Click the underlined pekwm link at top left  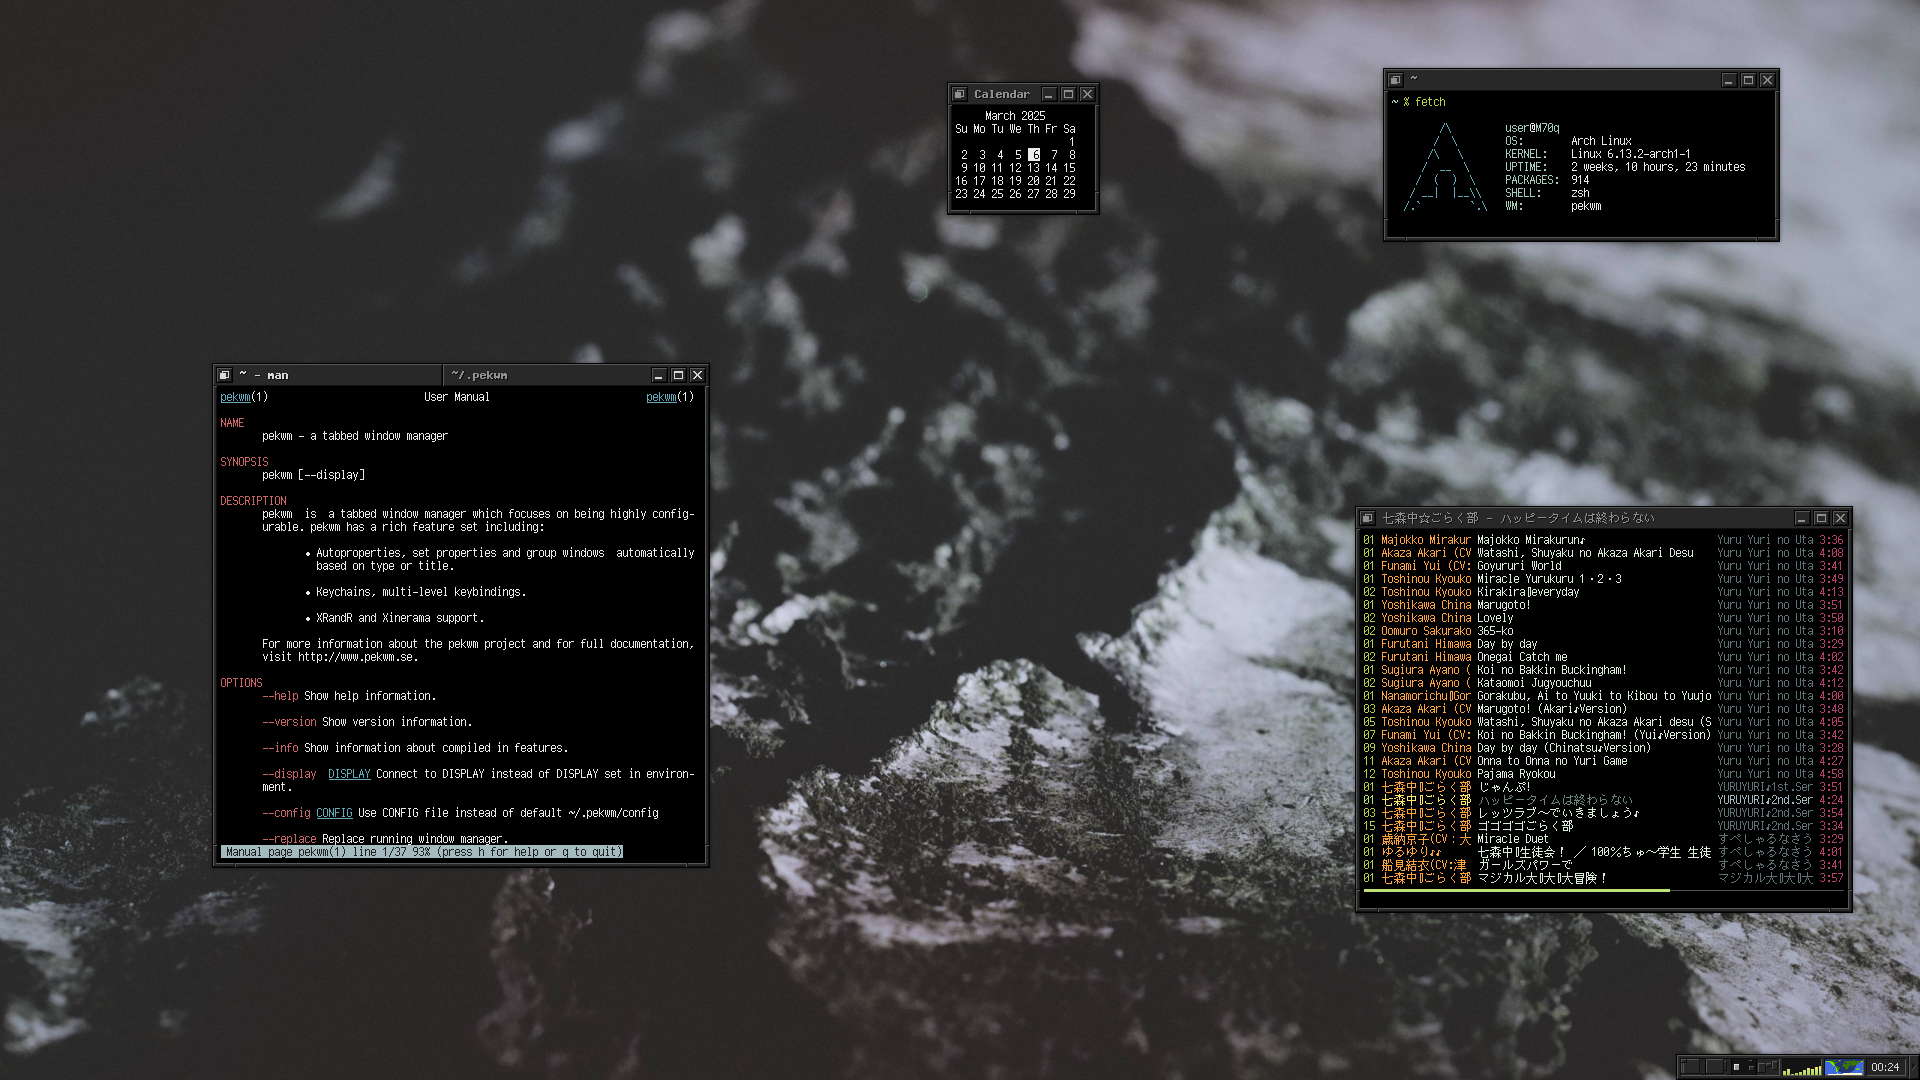(235, 397)
